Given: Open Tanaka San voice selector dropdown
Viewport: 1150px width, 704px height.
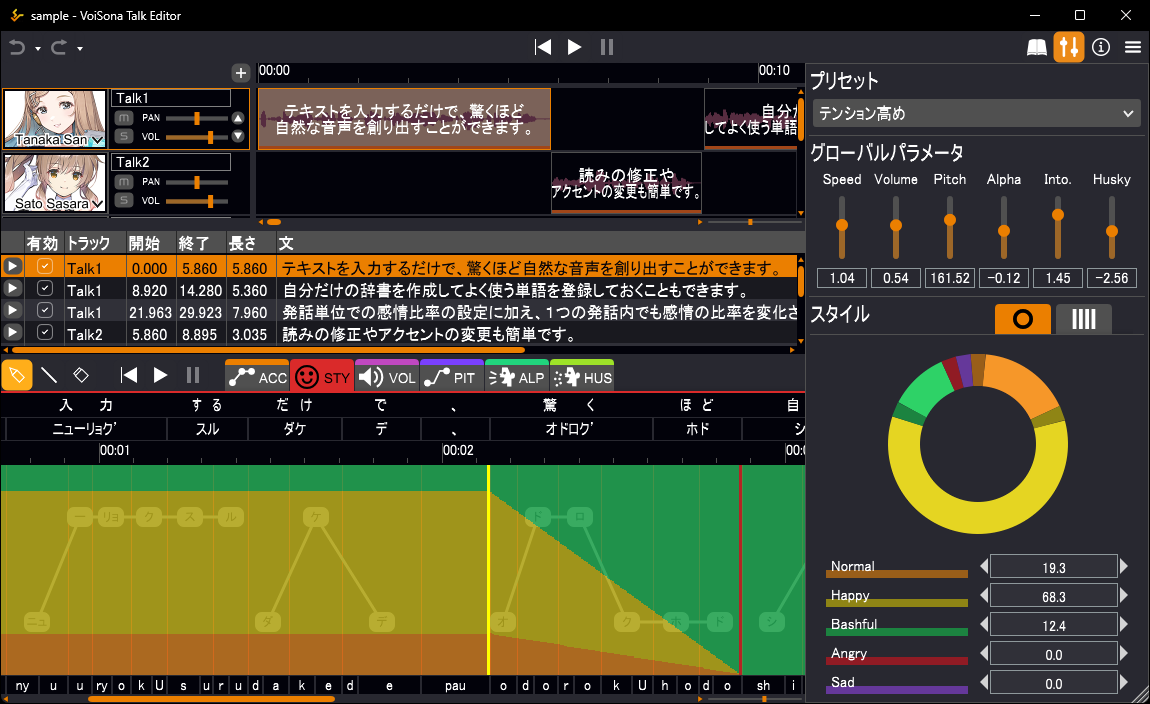Looking at the screenshot, I should tap(97, 141).
